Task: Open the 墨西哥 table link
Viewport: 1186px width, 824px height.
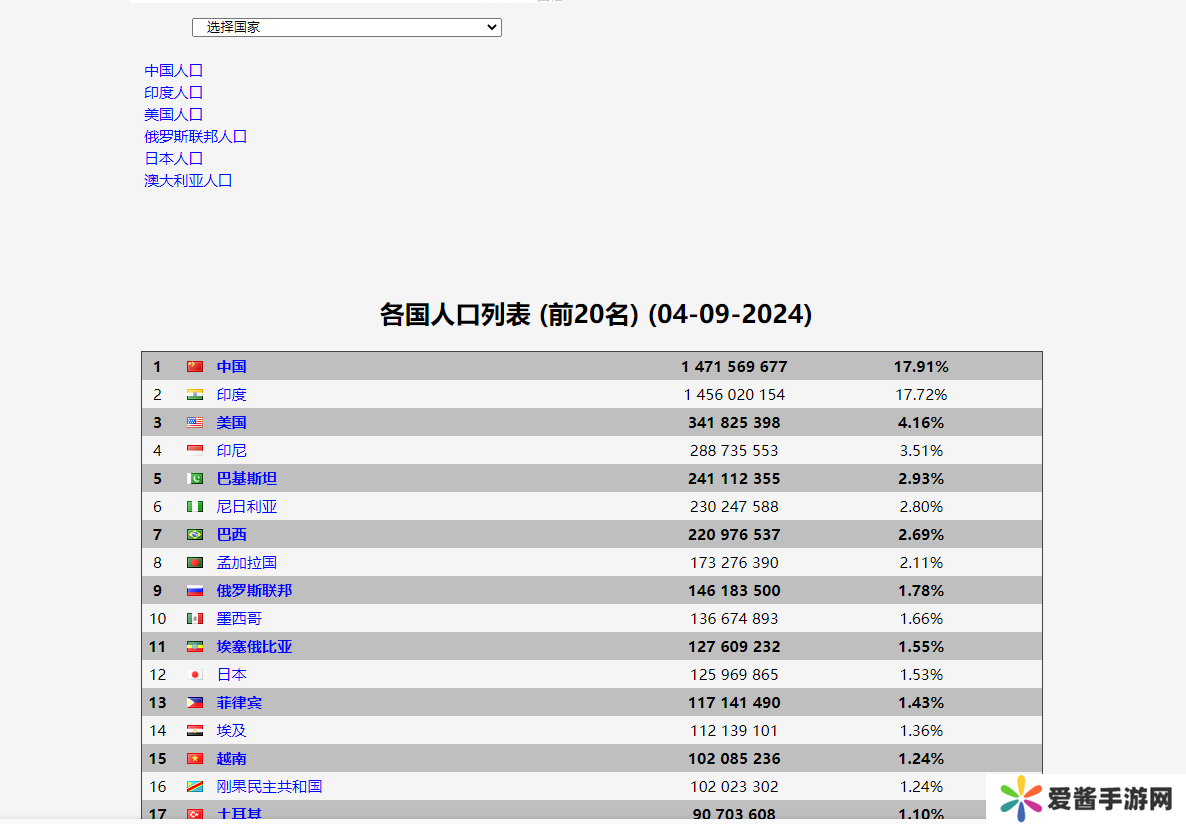Action: 239,619
